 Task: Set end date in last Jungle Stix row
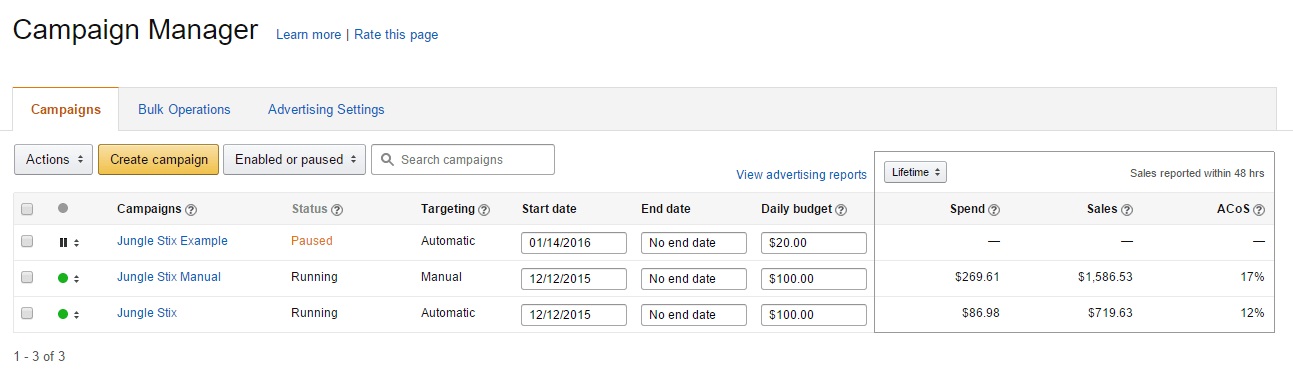(694, 315)
